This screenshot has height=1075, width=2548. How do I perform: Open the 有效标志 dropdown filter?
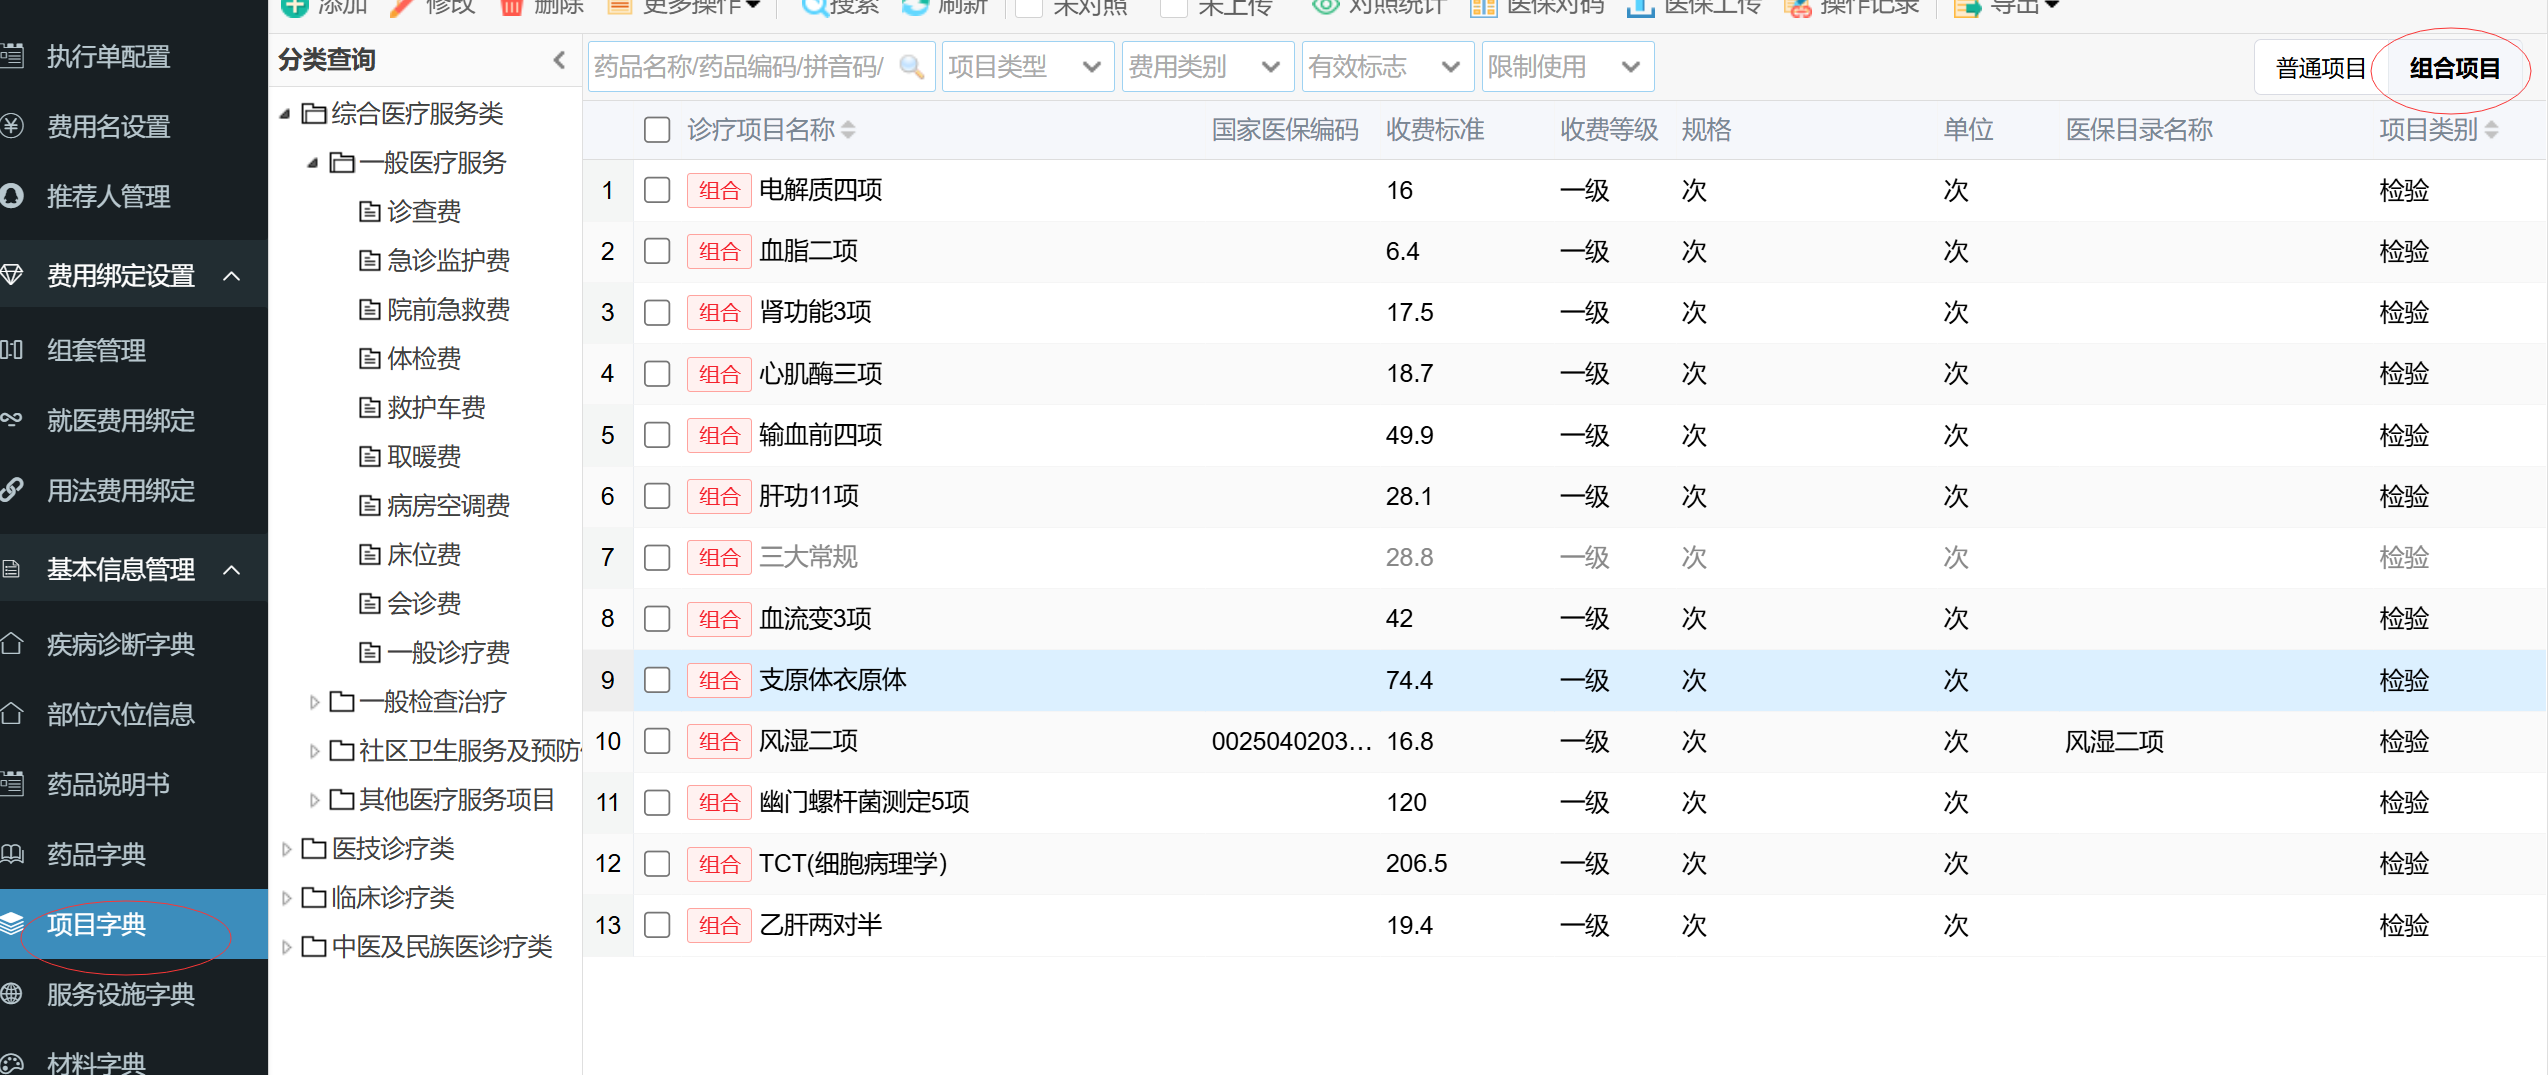(x=1386, y=67)
